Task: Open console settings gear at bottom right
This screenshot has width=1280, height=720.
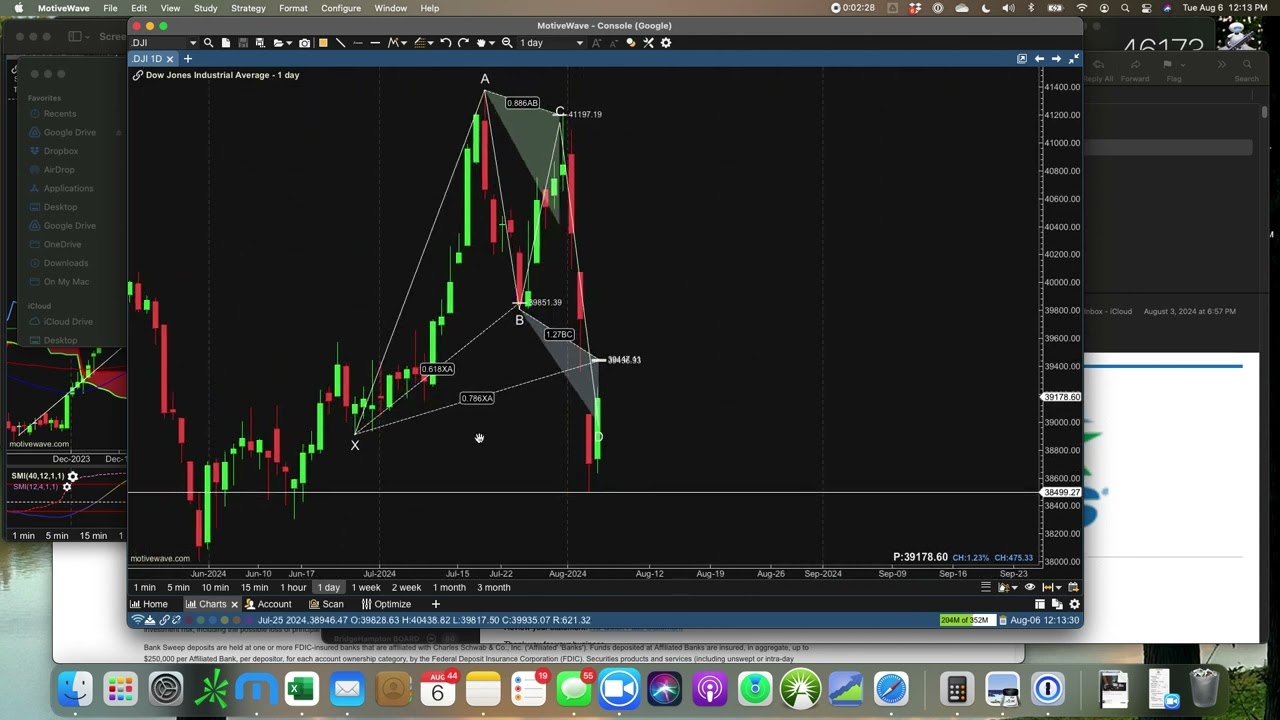Action: click(1075, 604)
